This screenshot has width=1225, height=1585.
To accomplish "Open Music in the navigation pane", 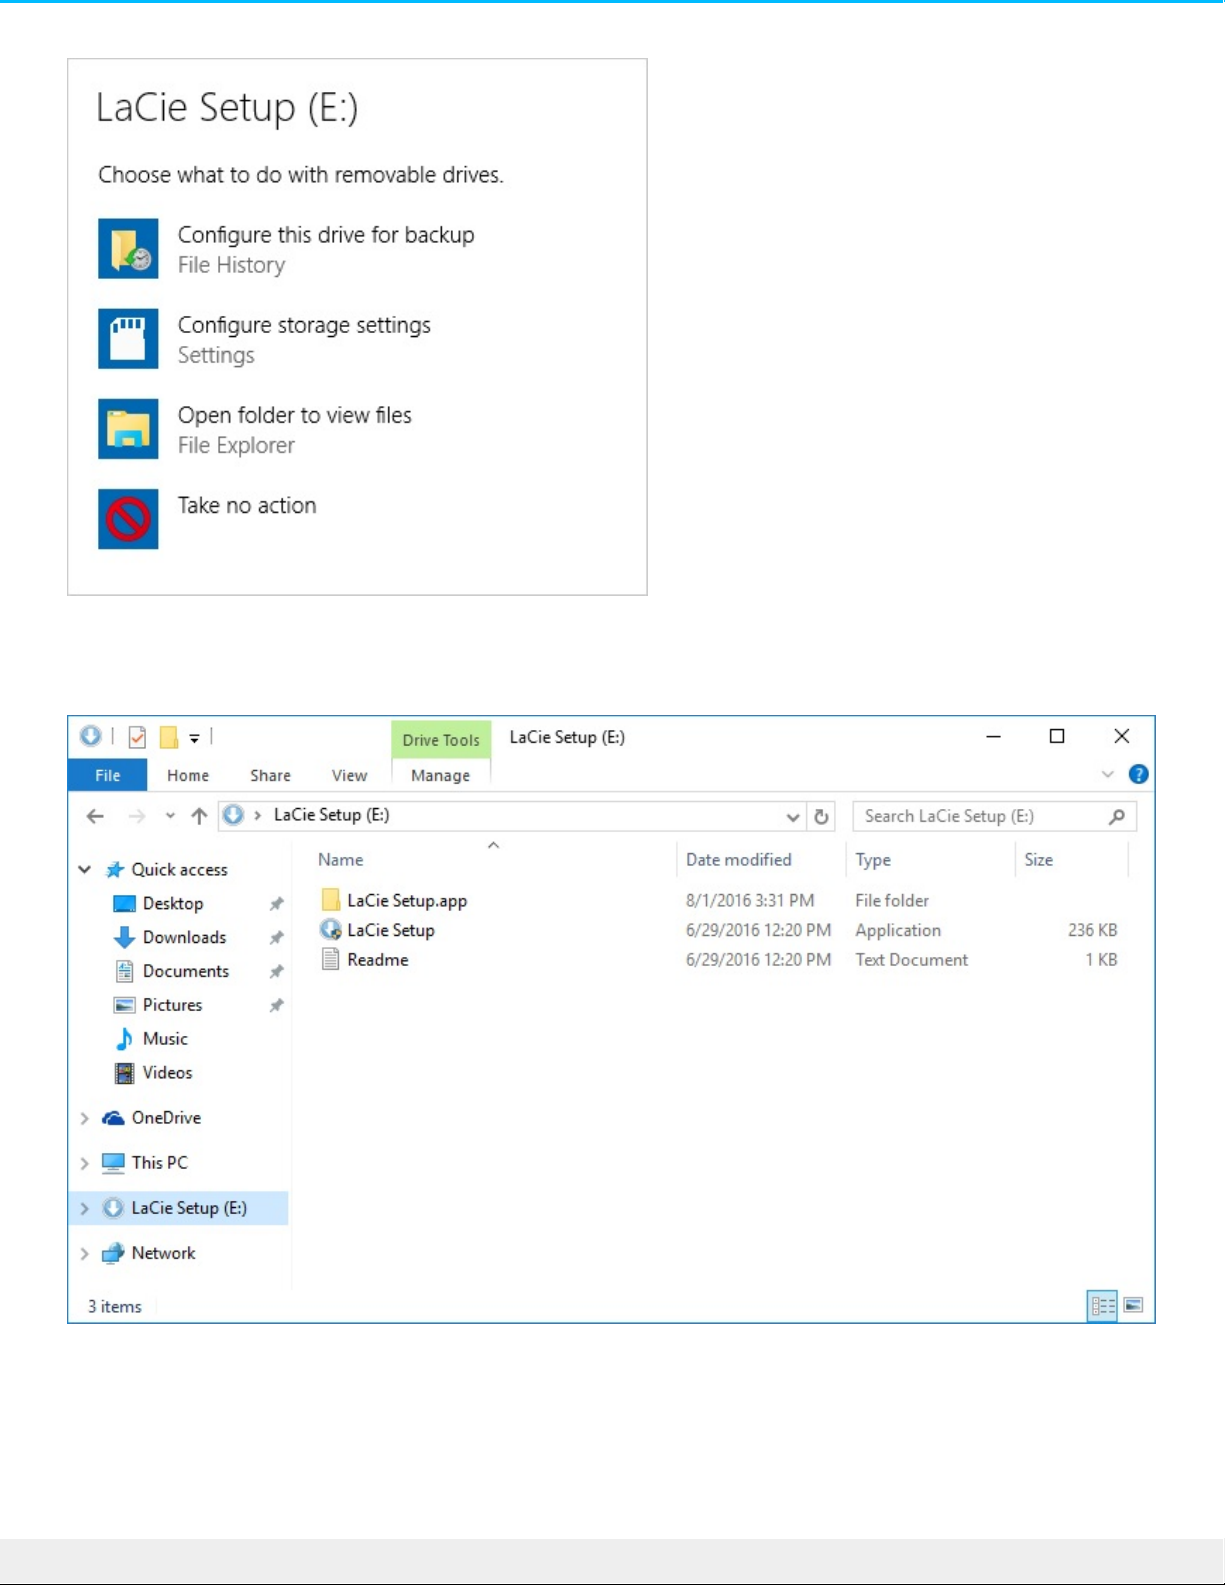I will [166, 1039].
